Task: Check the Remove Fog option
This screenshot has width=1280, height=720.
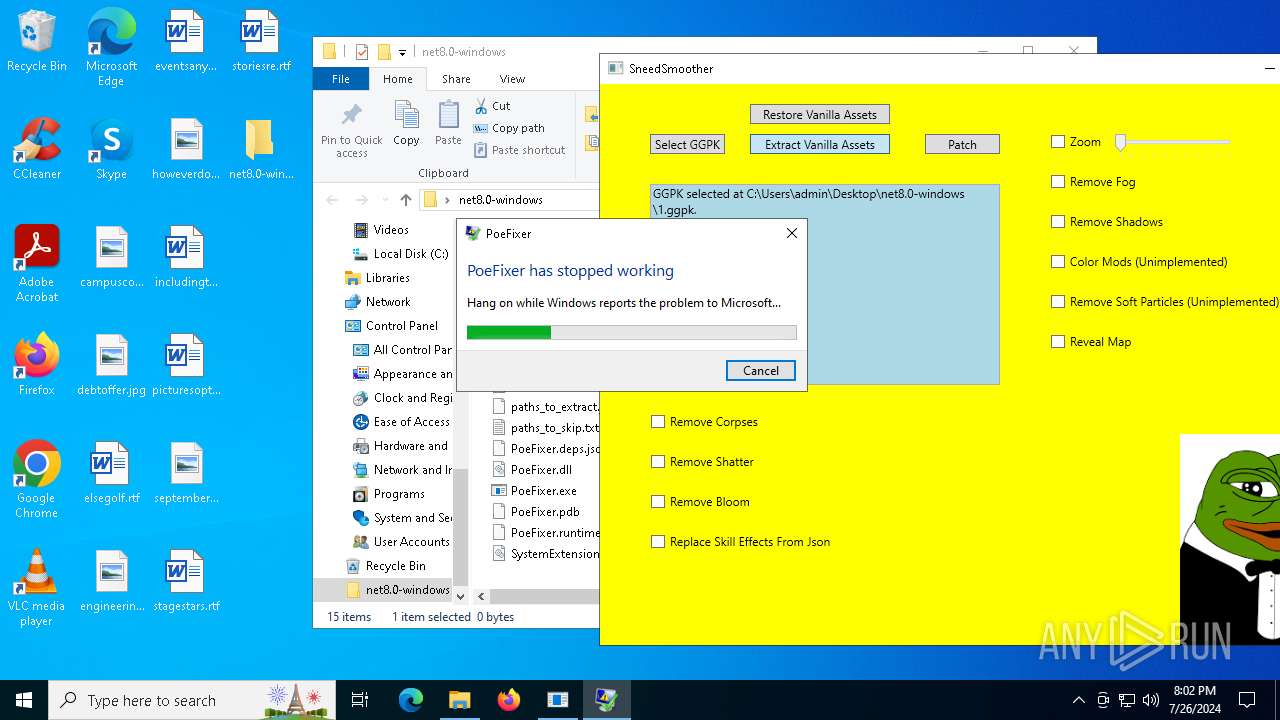Action: point(1058,182)
